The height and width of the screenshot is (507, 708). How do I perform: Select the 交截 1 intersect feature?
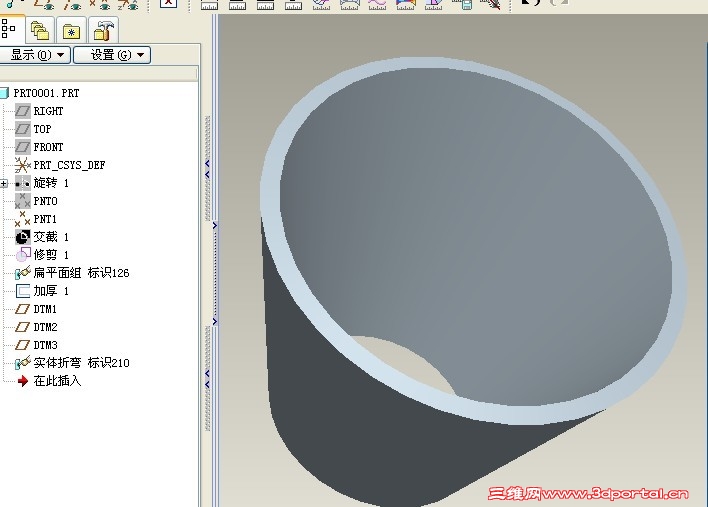pos(42,237)
